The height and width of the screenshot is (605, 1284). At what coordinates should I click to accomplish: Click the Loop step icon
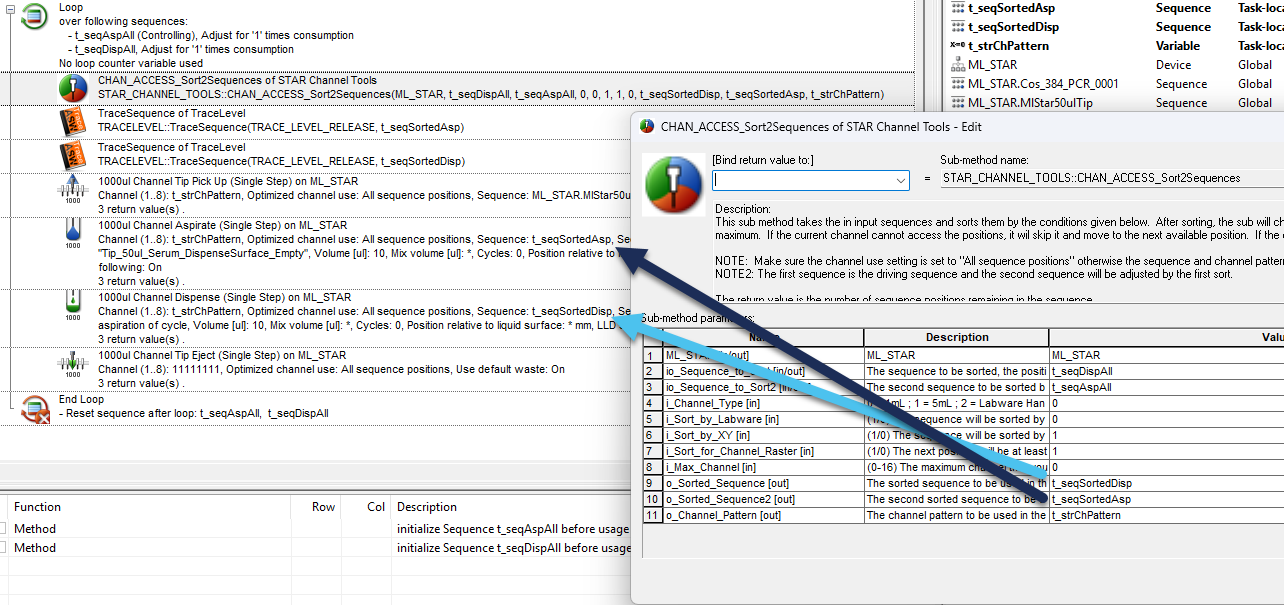click(x=35, y=16)
